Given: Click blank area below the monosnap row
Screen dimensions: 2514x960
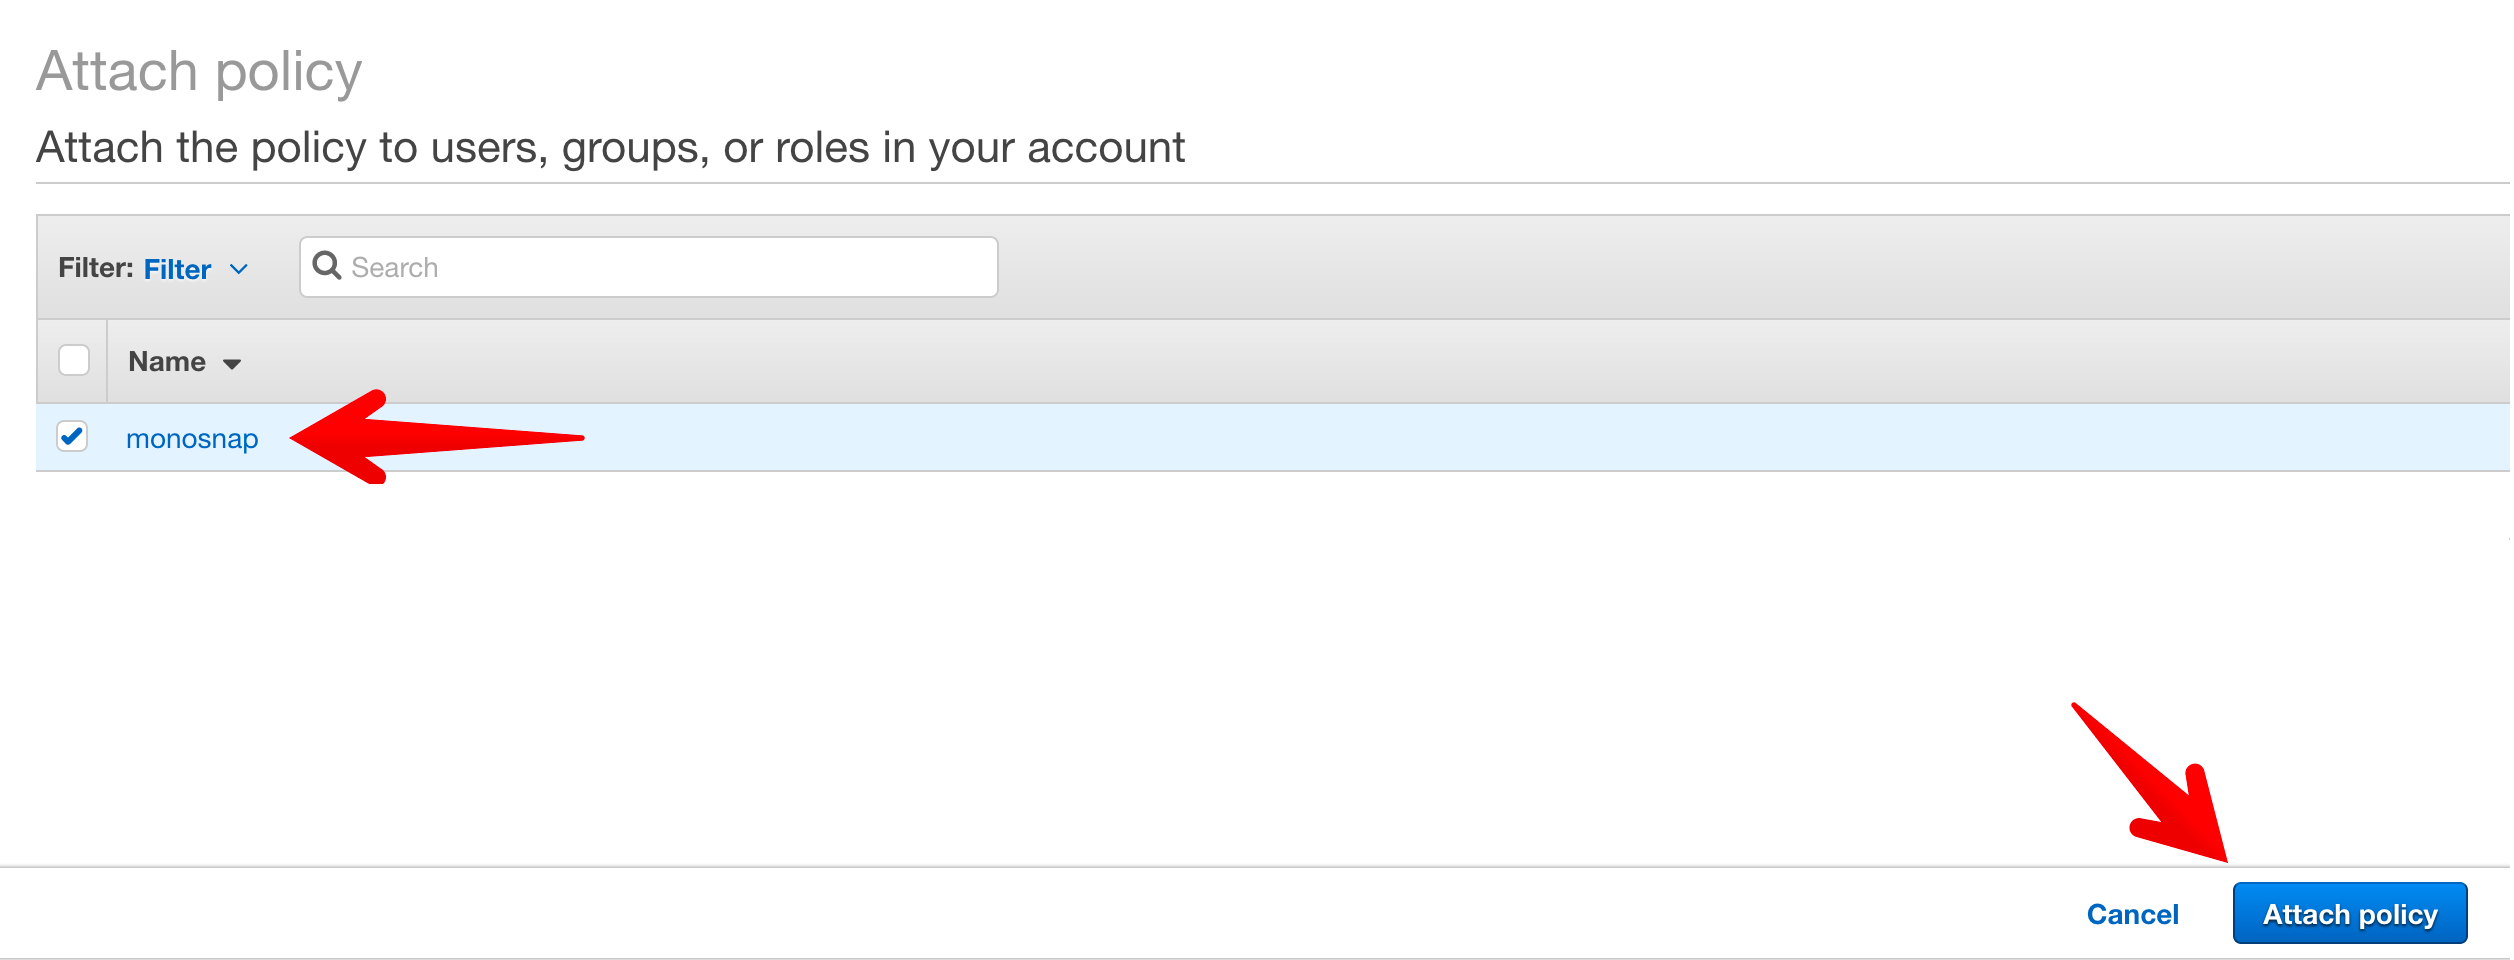Looking at the screenshot, I should coord(1100,660).
